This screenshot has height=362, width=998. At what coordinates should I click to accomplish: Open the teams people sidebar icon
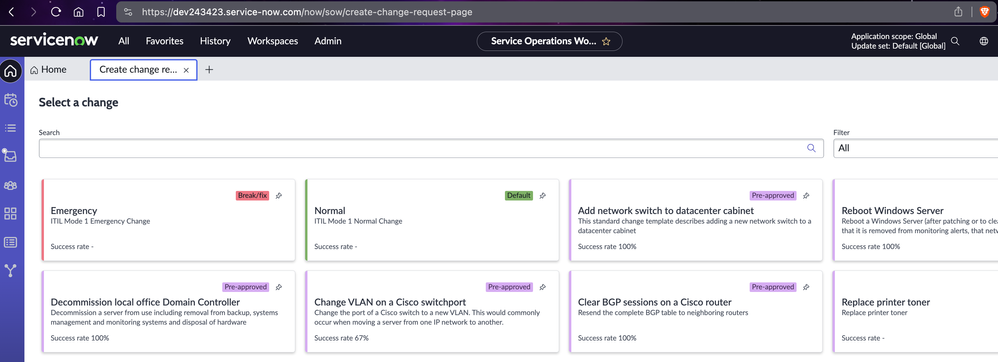[x=11, y=185]
